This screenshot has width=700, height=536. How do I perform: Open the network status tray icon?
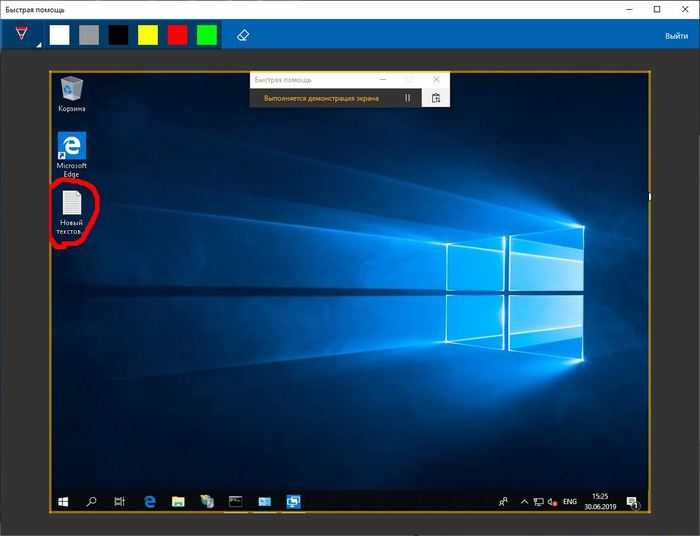tap(538, 502)
